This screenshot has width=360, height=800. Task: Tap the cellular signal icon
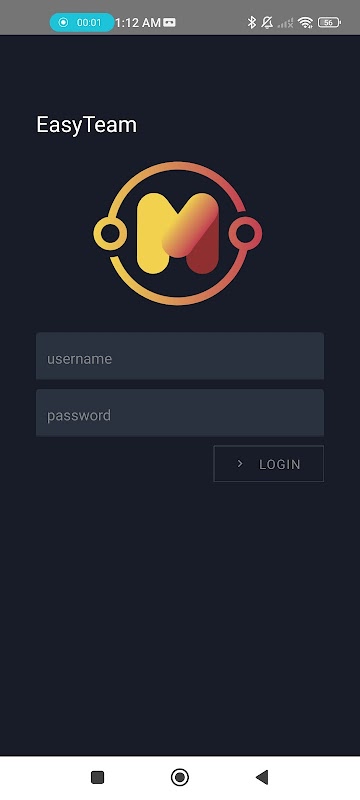[286, 23]
